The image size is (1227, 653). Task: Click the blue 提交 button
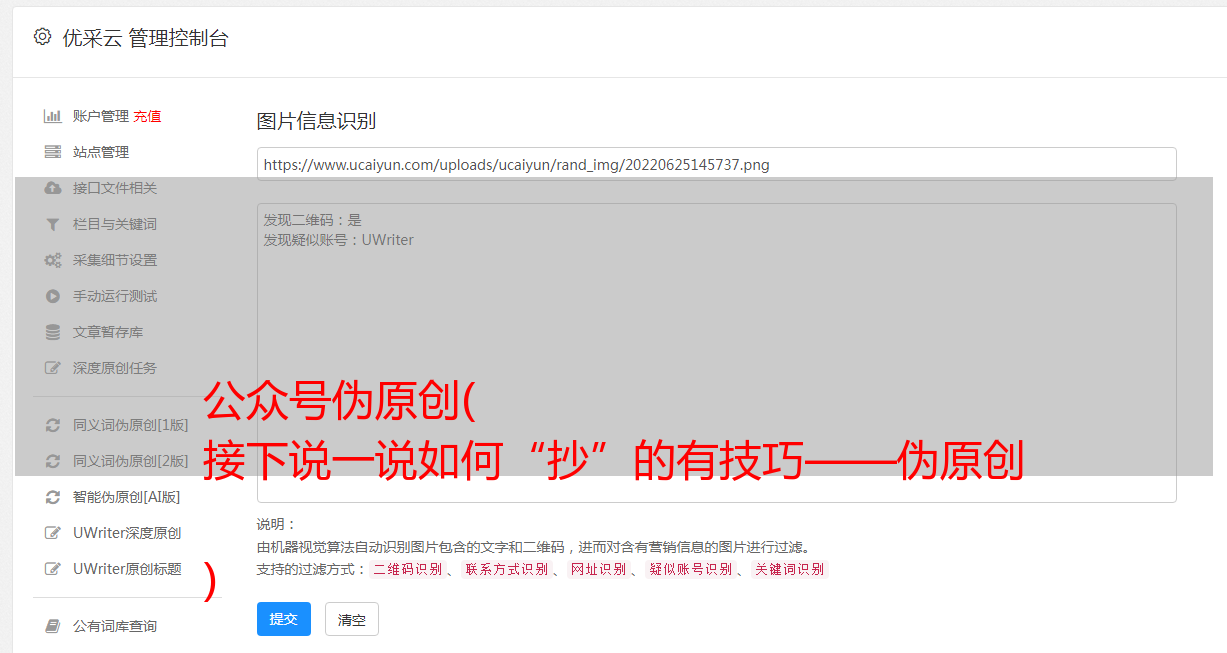pyautogui.click(x=284, y=619)
